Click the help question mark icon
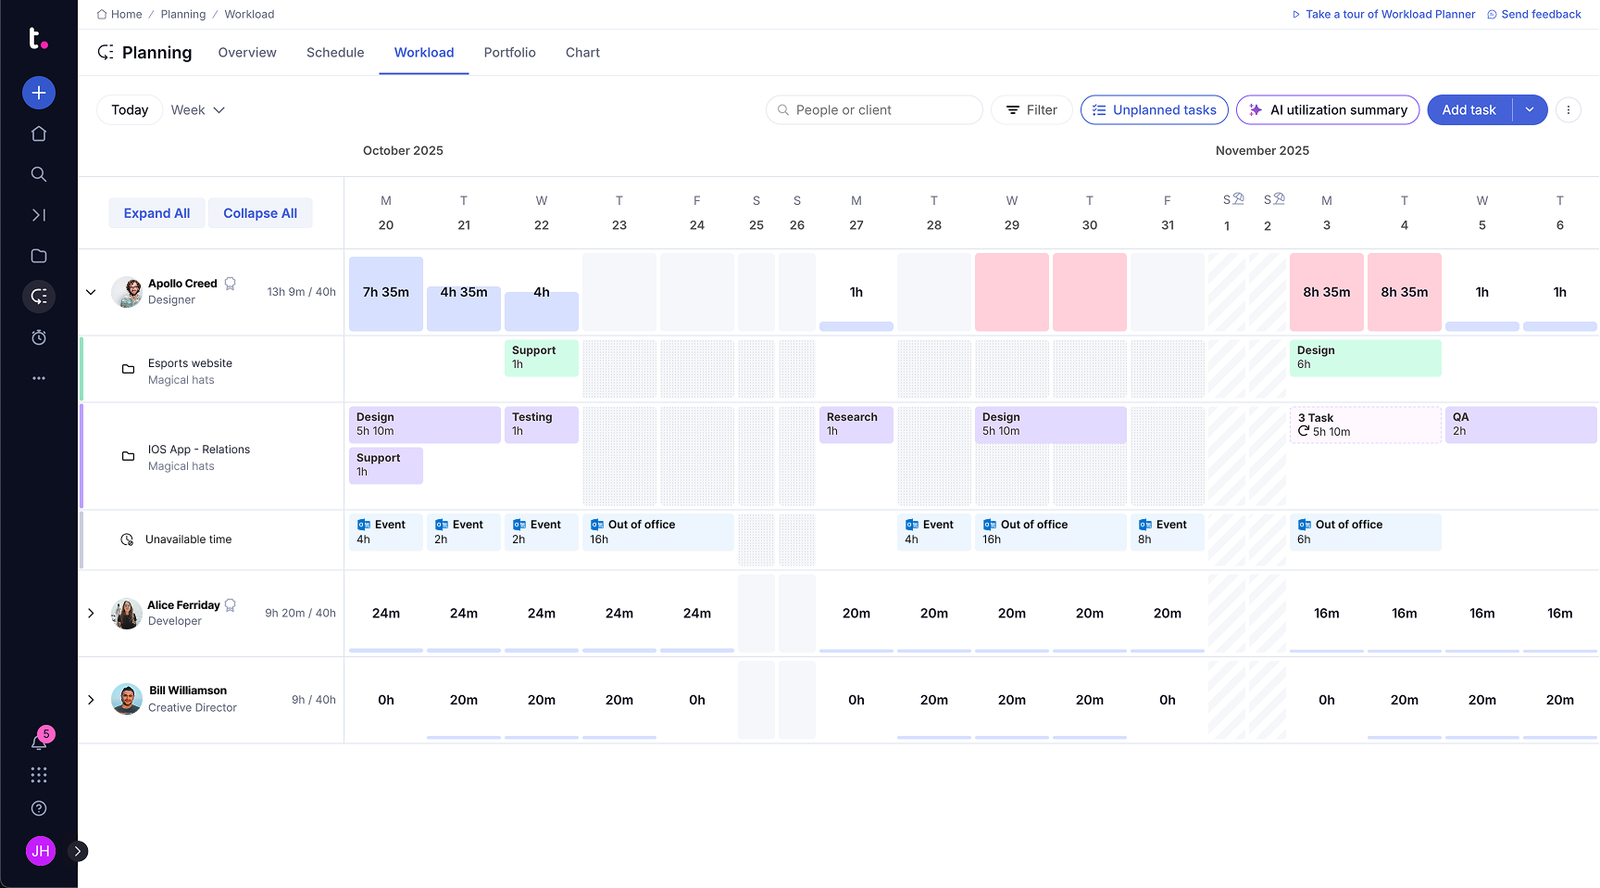The height and width of the screenshot is (888, 1600). tap(39, 808)
